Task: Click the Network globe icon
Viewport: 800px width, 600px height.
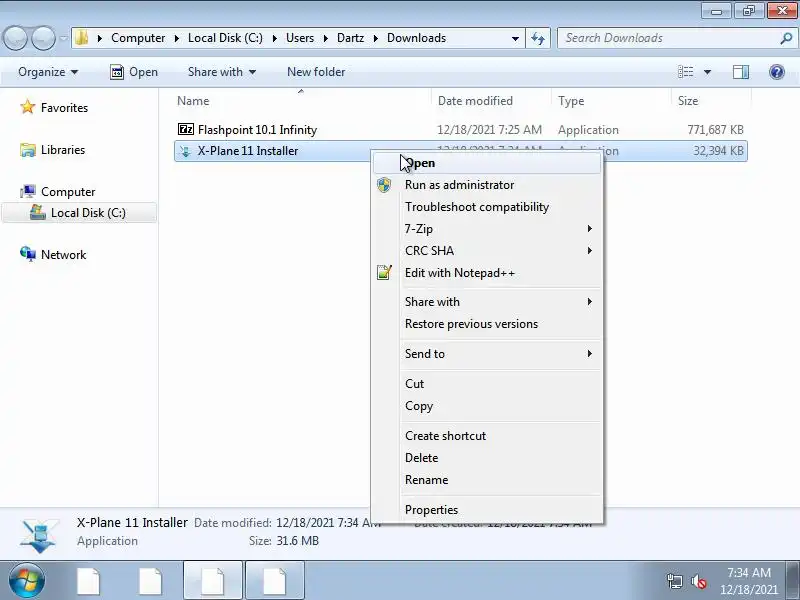Action: click(28, 254)
